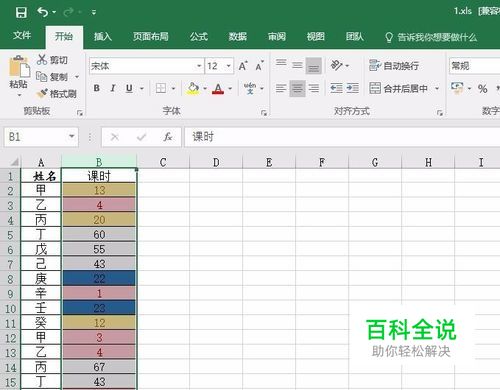
Task: Switch to the 数据 (Data) tab
Action: click(237, 36)
